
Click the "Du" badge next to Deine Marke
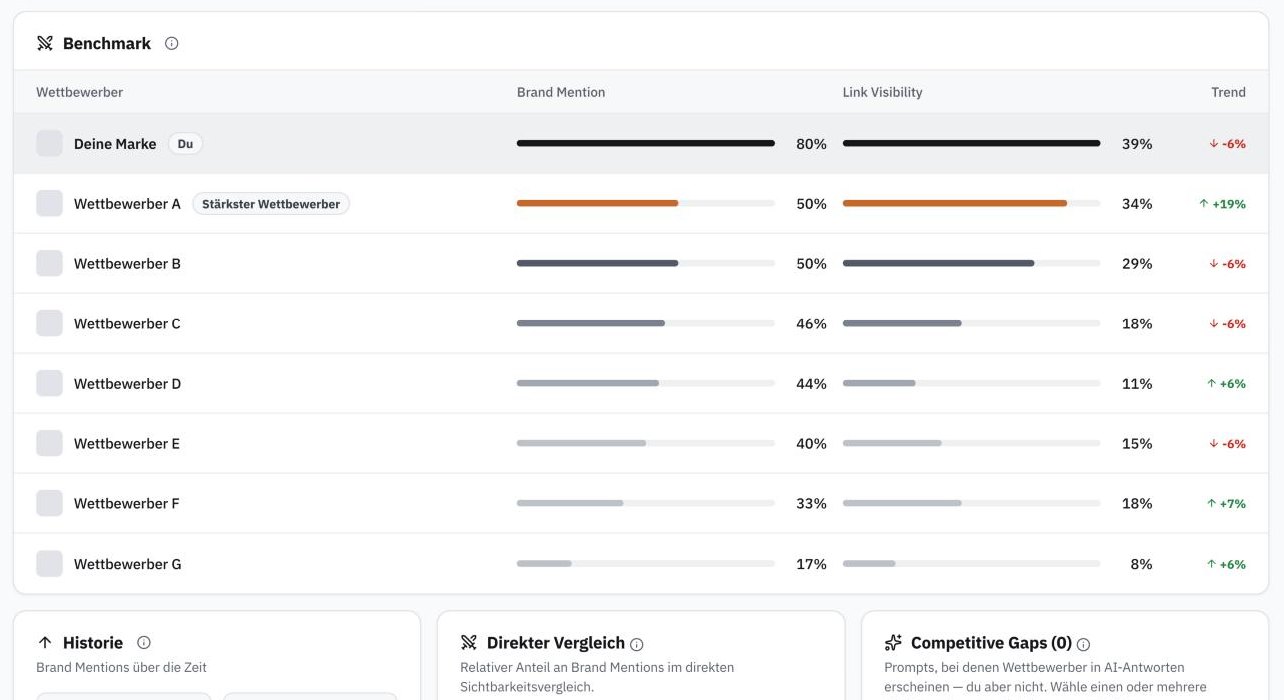tap(185, 144)
